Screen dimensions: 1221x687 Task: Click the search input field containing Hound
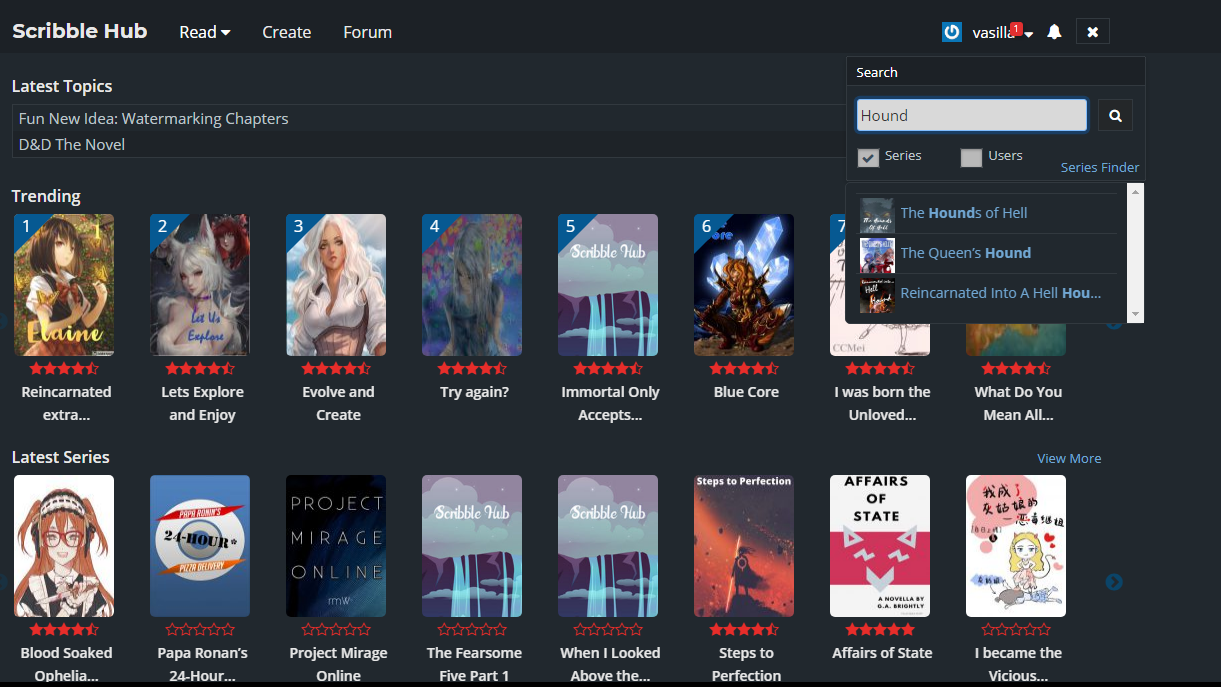971,116
